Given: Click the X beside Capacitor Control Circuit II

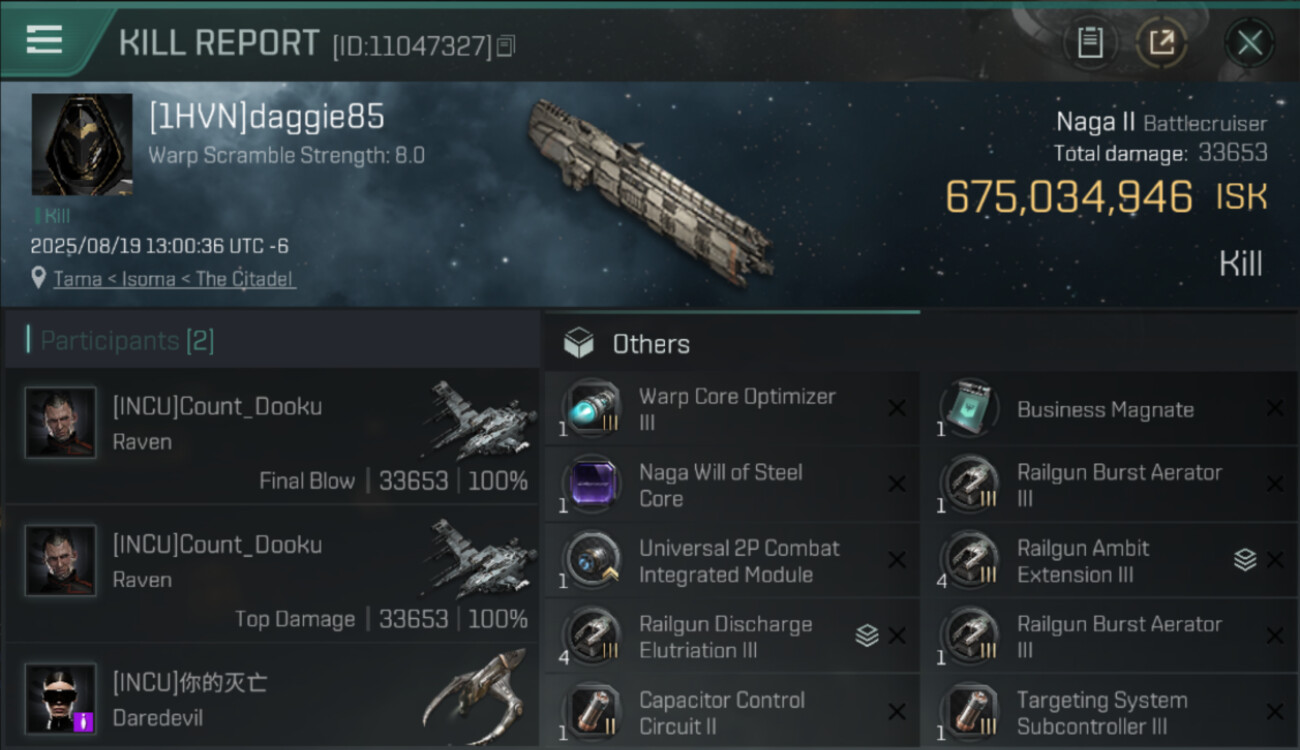Looking at the screenshot, I should click(897, 712).
